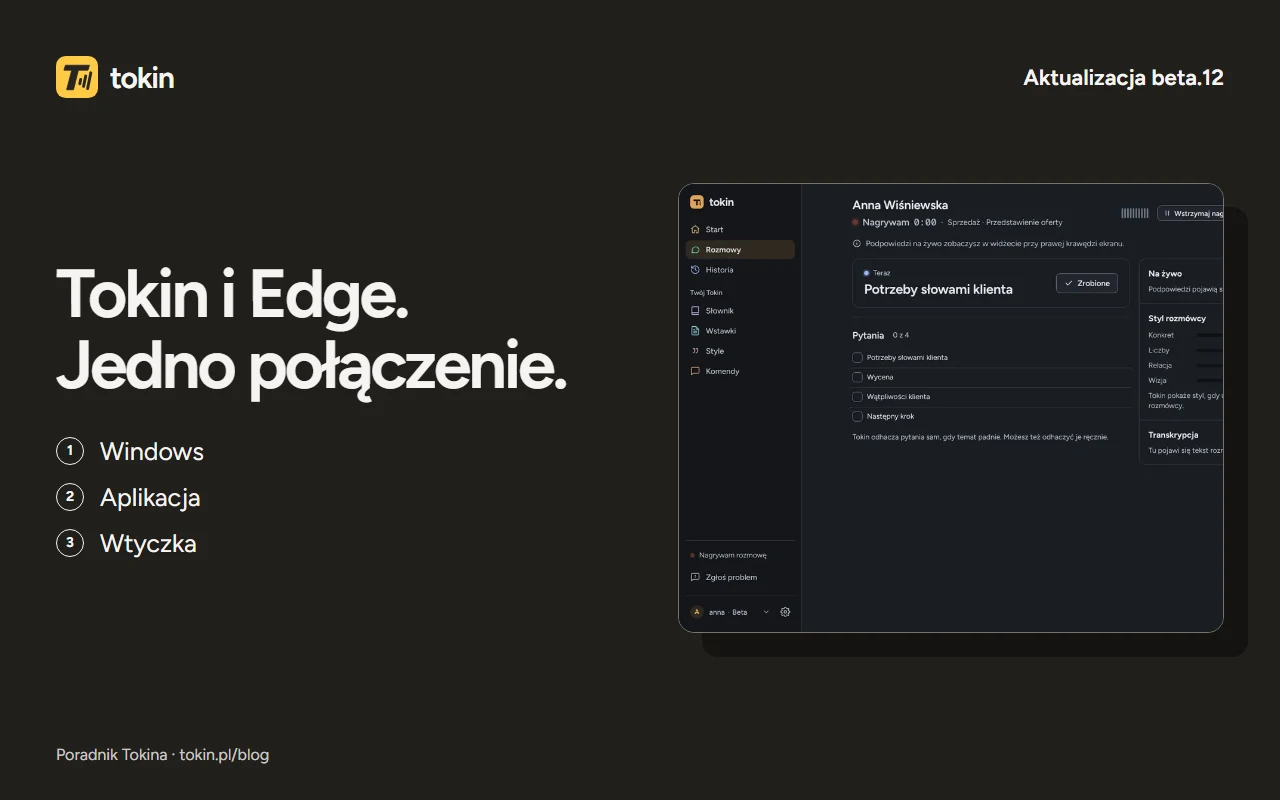
Task: Click the Wstrzymaj nagrywanie pause button
Action: point(1190,213)
